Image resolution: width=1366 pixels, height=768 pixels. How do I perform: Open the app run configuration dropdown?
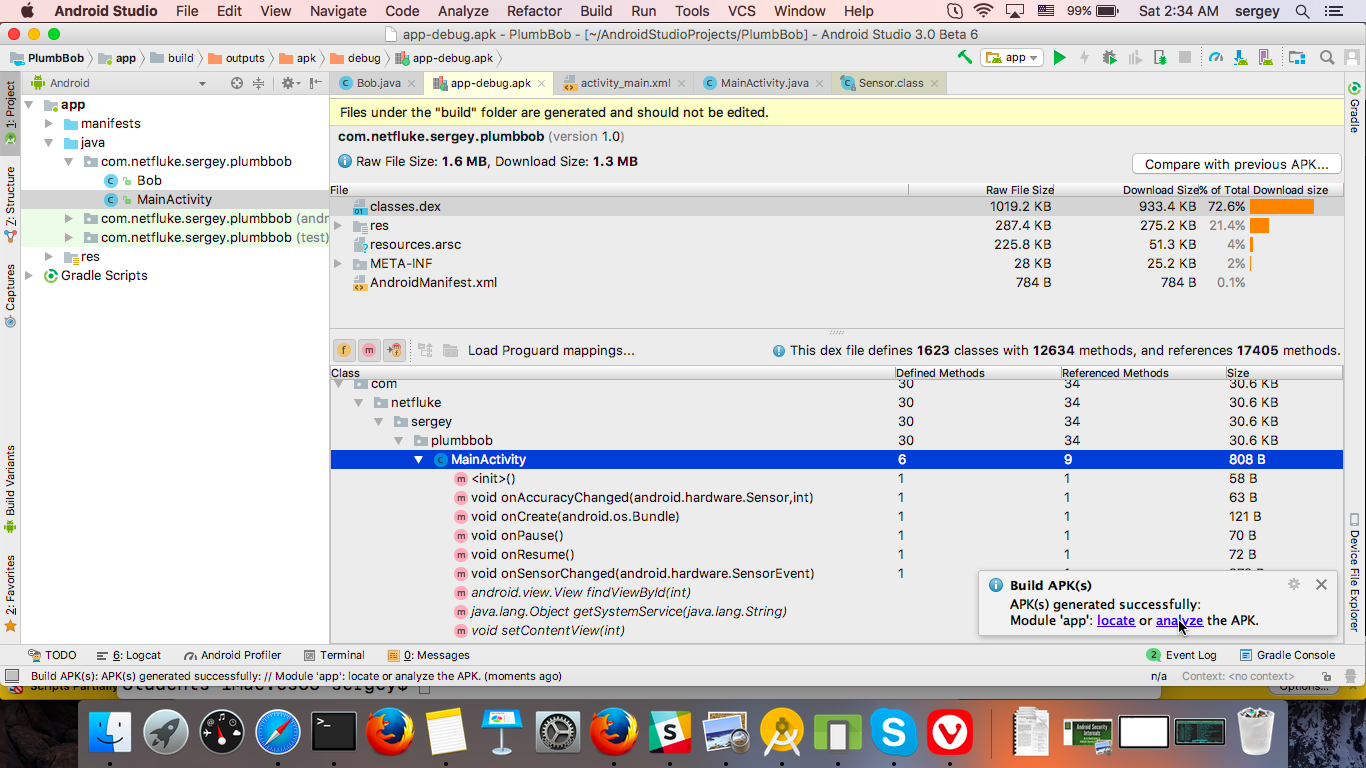tap(1012, 58)
